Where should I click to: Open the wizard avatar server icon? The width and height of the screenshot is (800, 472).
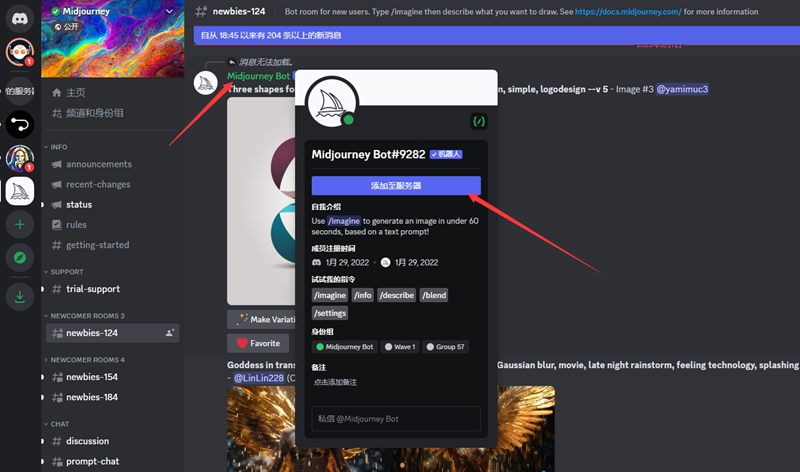point(19,158)
